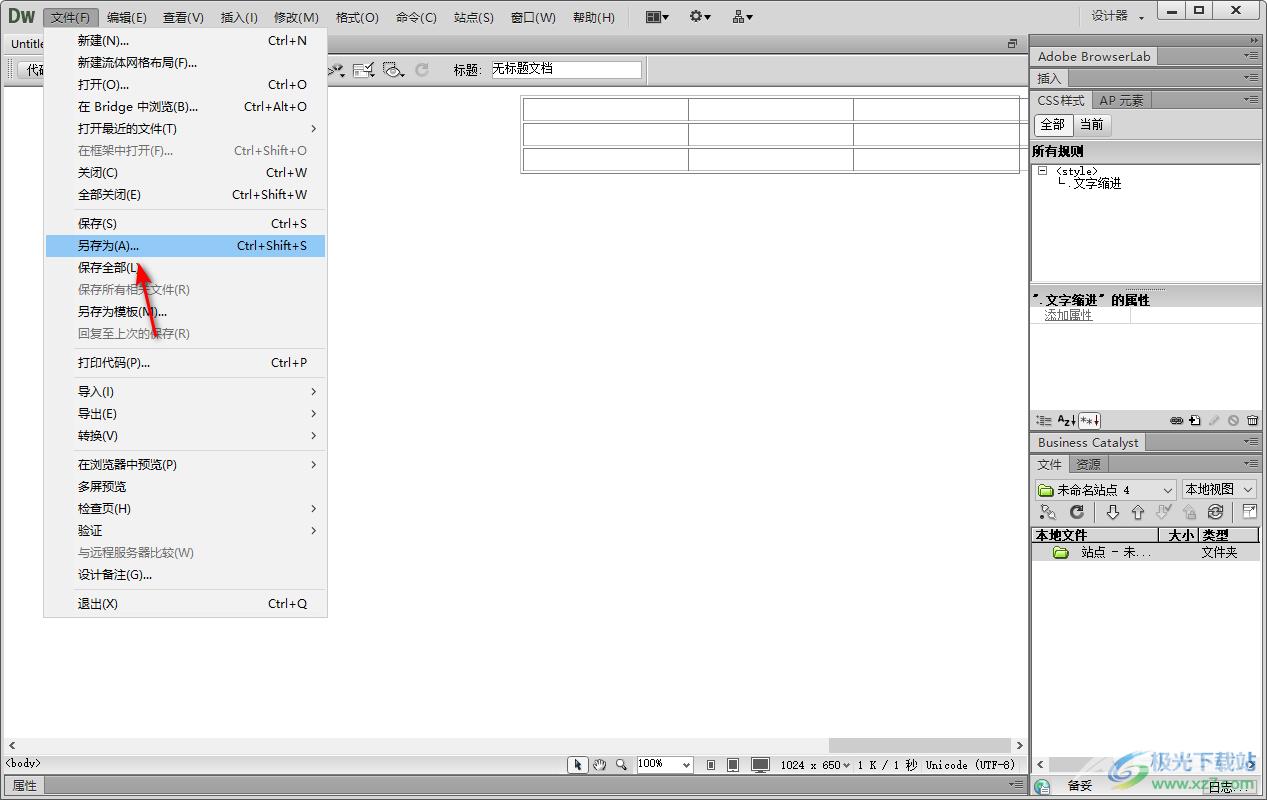The height and width of the screenshot is (800, 1267).
Task: Click the site folder icon in file list
Action: click(1060, 552)
